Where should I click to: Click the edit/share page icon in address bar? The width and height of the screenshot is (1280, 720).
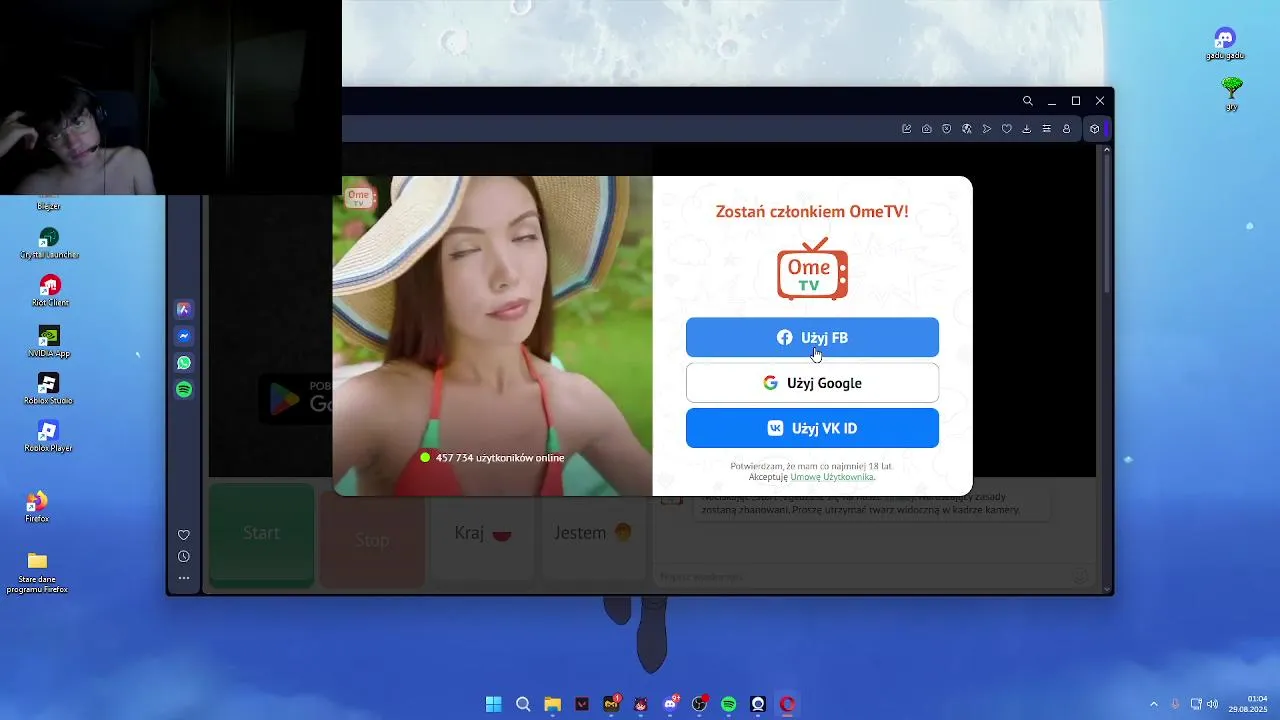tap(907, 129)
